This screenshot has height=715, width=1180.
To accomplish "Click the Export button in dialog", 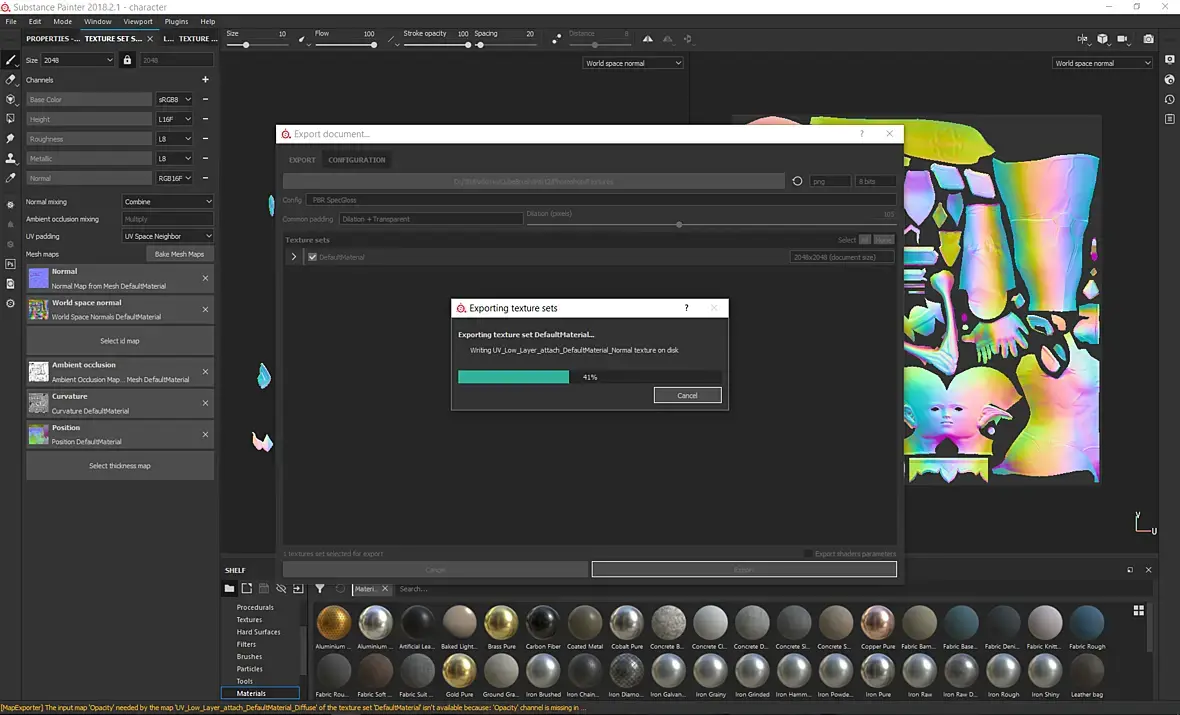I will pyautogui.click(x=744, y=570).
